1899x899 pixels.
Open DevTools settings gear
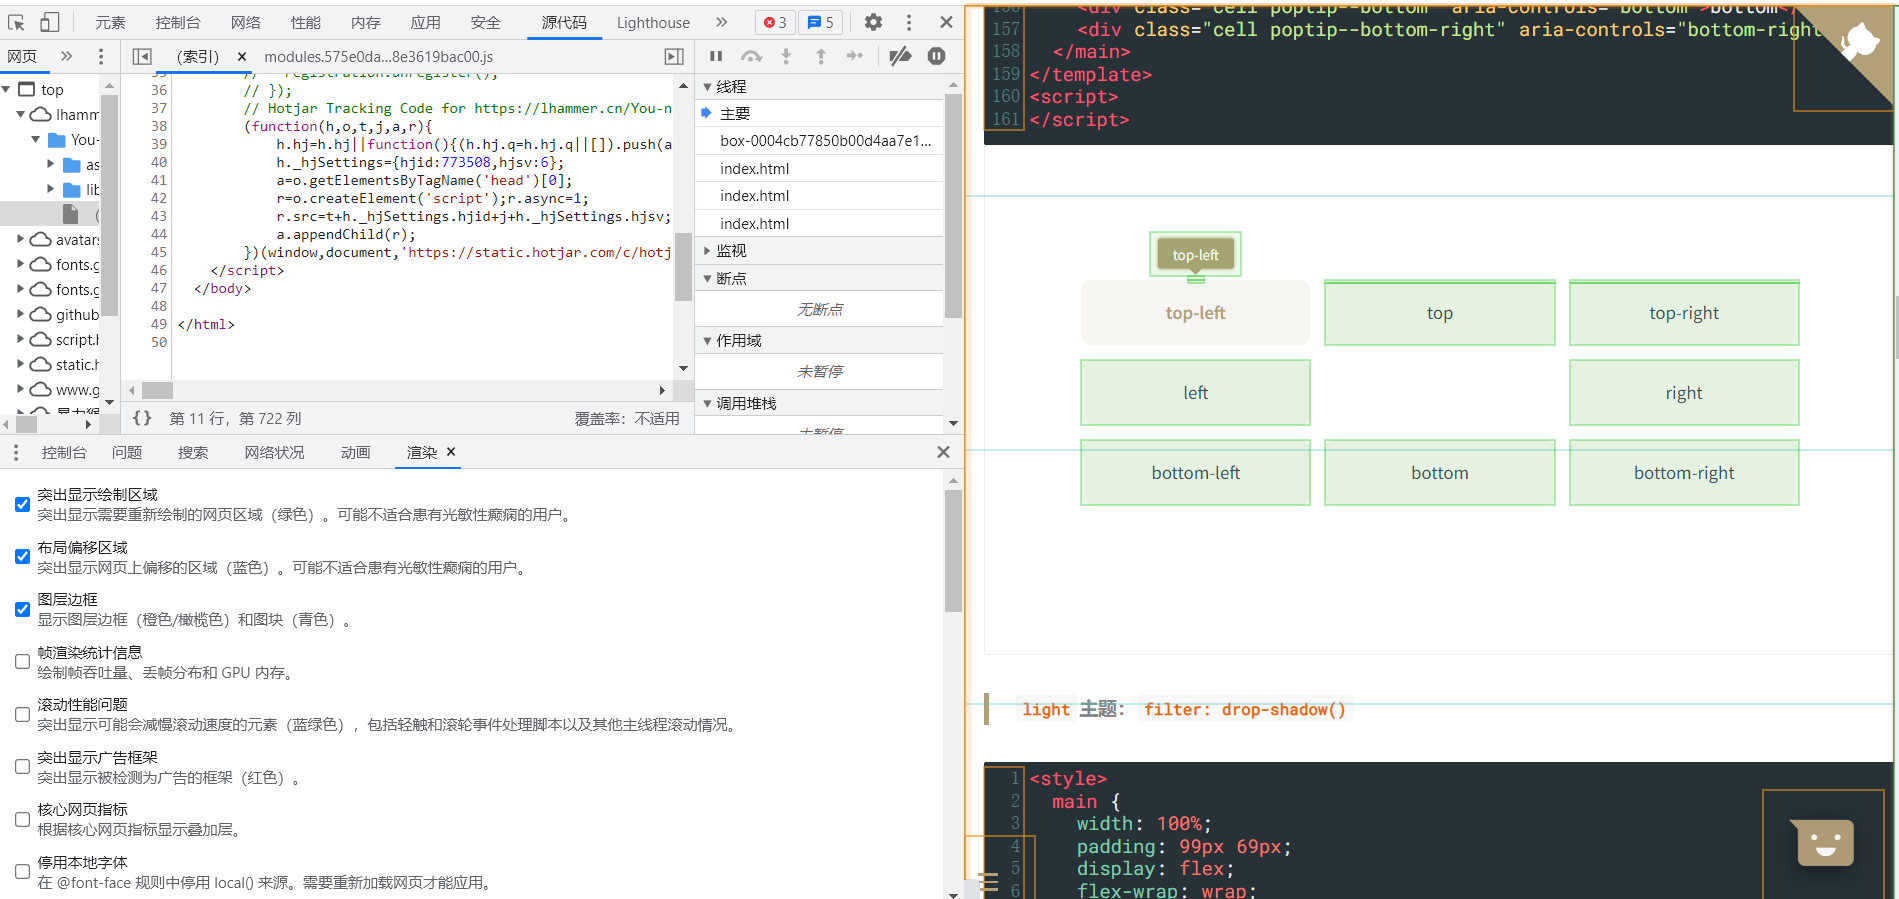(x=873, y=22)
